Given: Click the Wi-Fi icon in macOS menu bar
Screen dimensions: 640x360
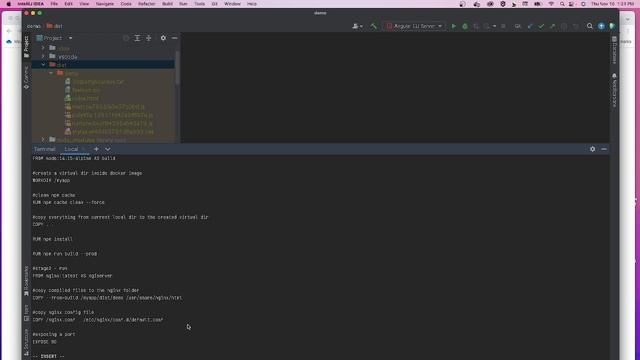Looking at the screenshot, I should pos(551,4).
